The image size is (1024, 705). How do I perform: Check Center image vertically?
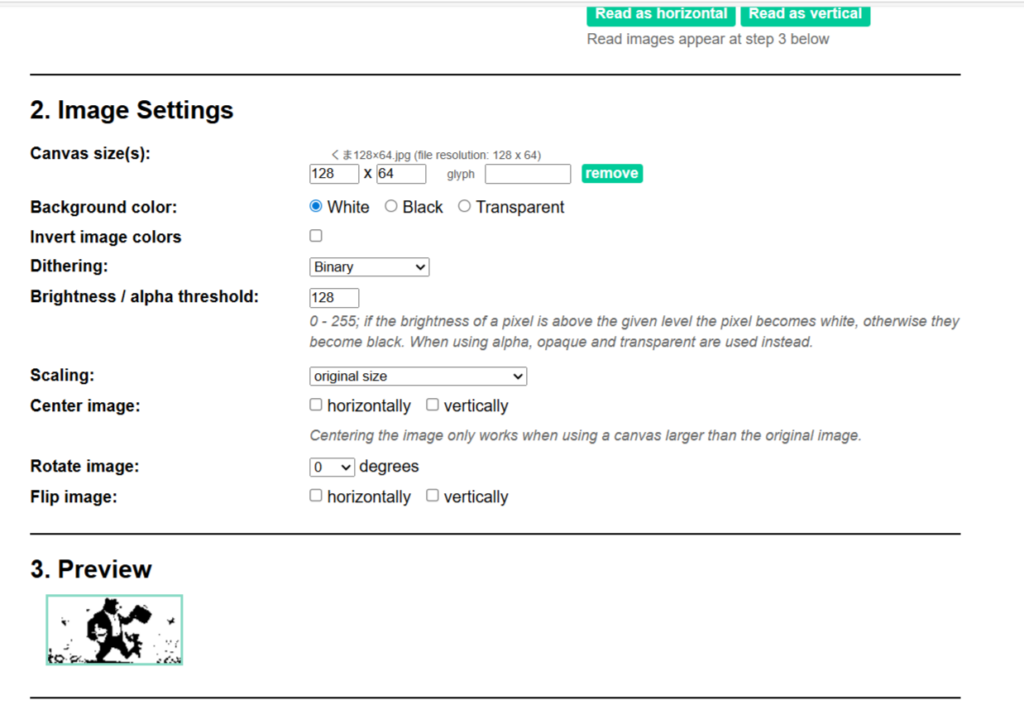[x=432, y=405]
